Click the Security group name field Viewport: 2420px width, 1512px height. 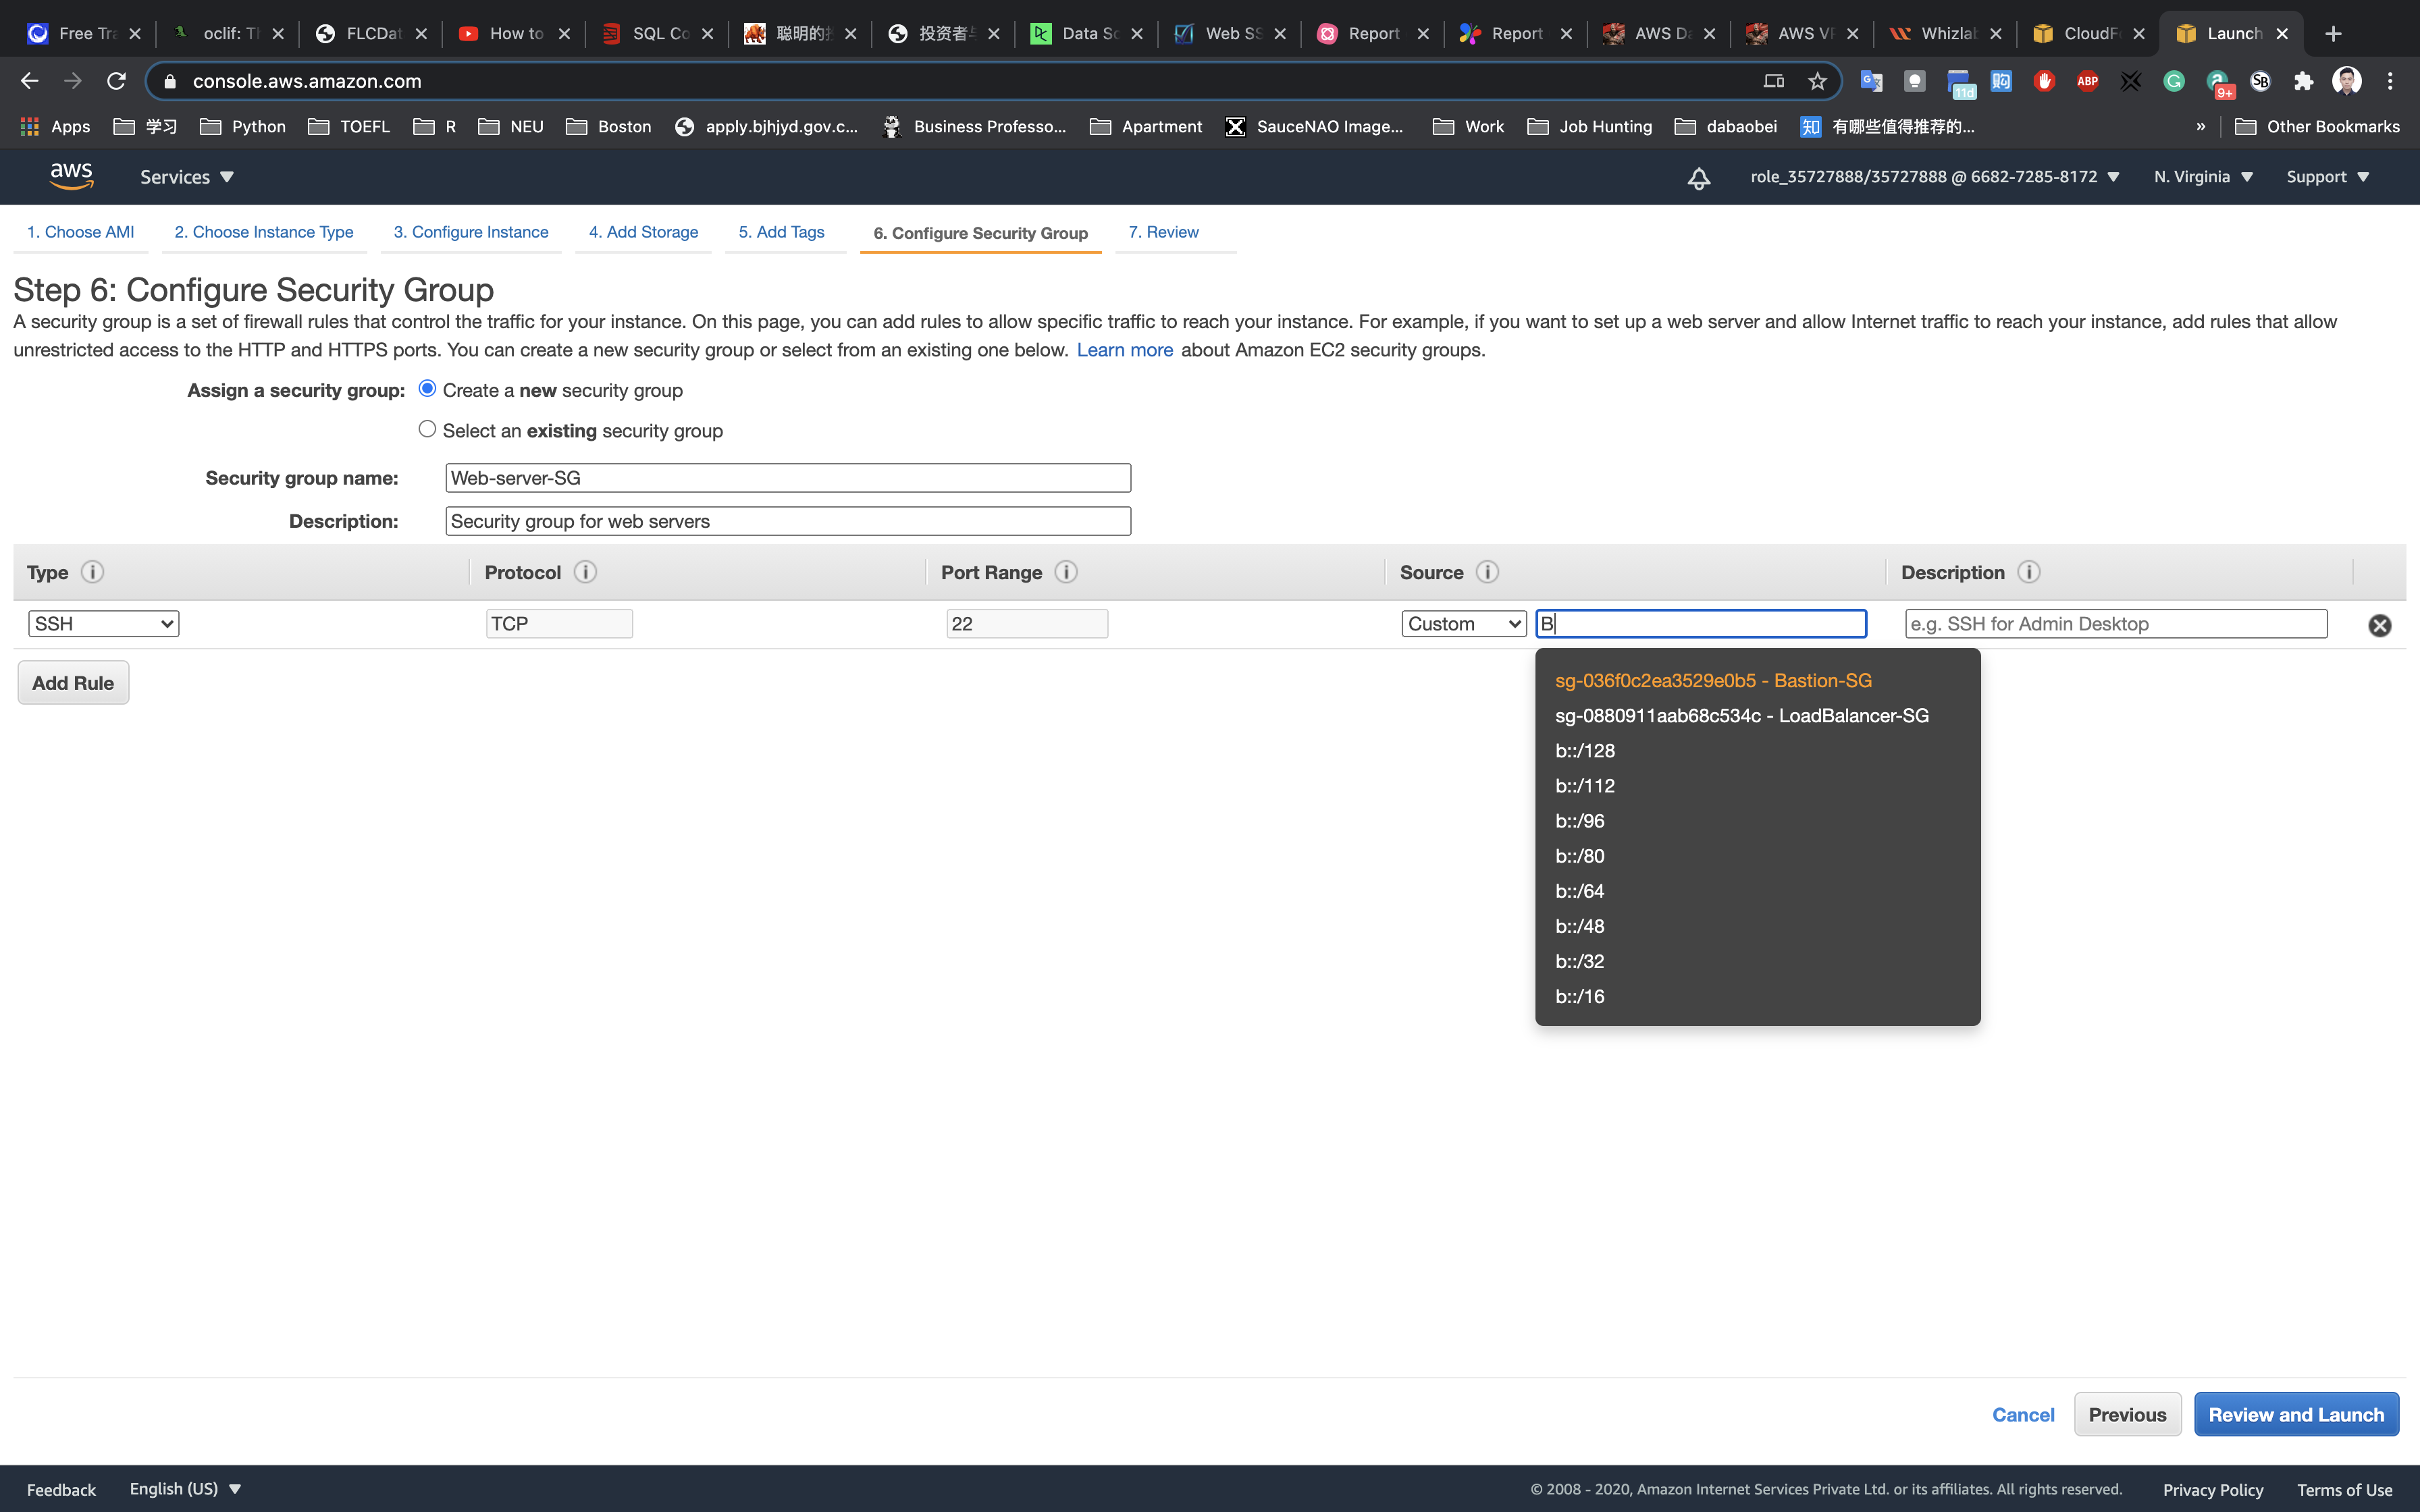coord(787,478)
